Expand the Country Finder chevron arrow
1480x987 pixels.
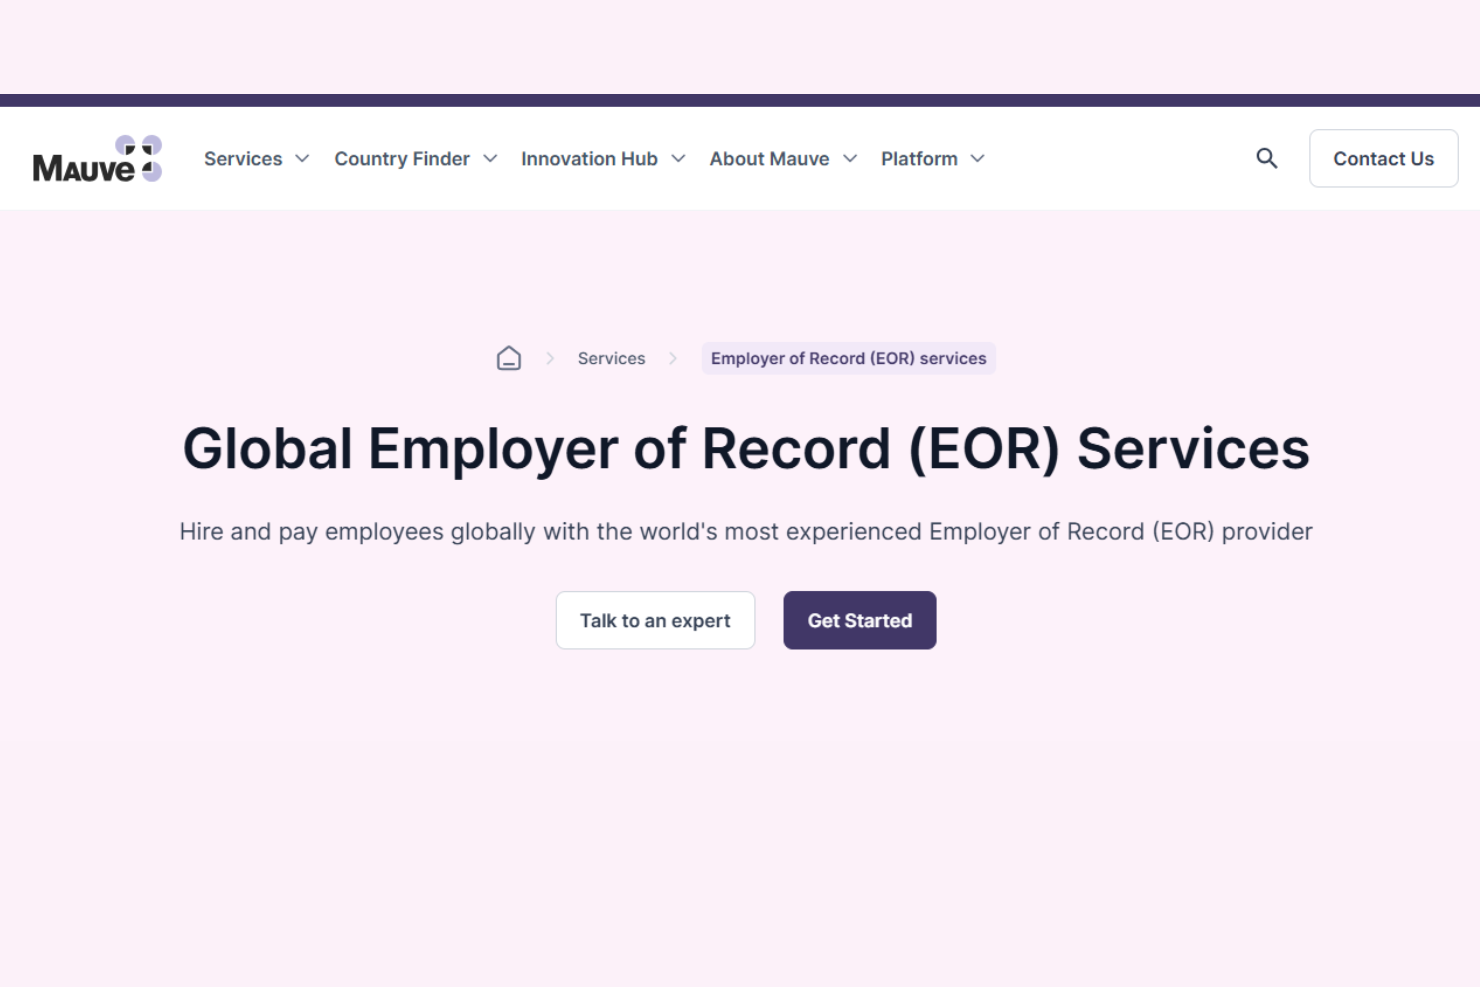click(490, 159)
